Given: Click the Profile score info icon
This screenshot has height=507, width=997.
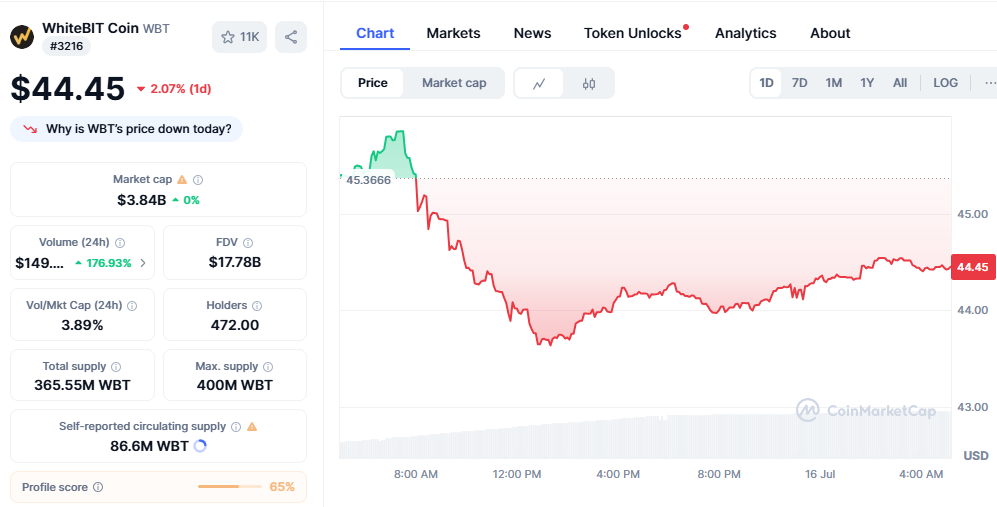Looking at the screenshot, I should [97, 487].
